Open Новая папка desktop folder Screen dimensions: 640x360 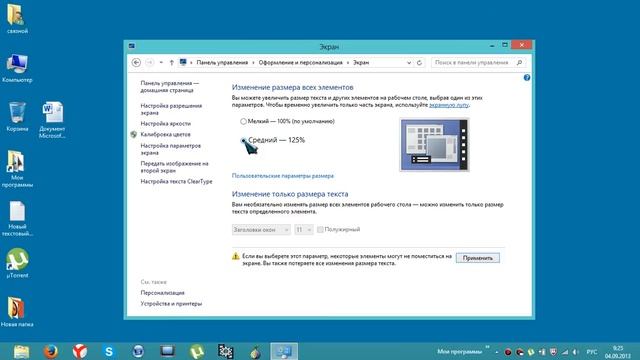click(x=17, y=312)
